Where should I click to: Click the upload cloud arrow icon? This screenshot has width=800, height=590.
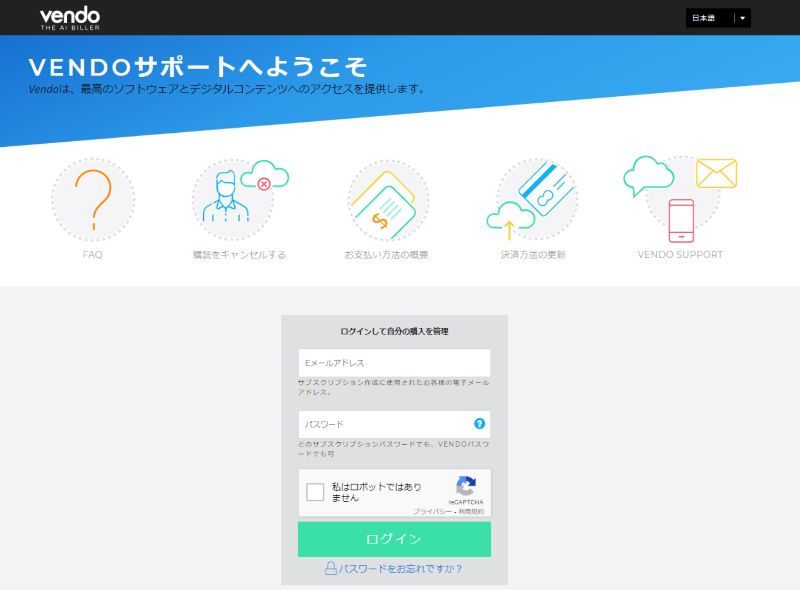point(510,220)
